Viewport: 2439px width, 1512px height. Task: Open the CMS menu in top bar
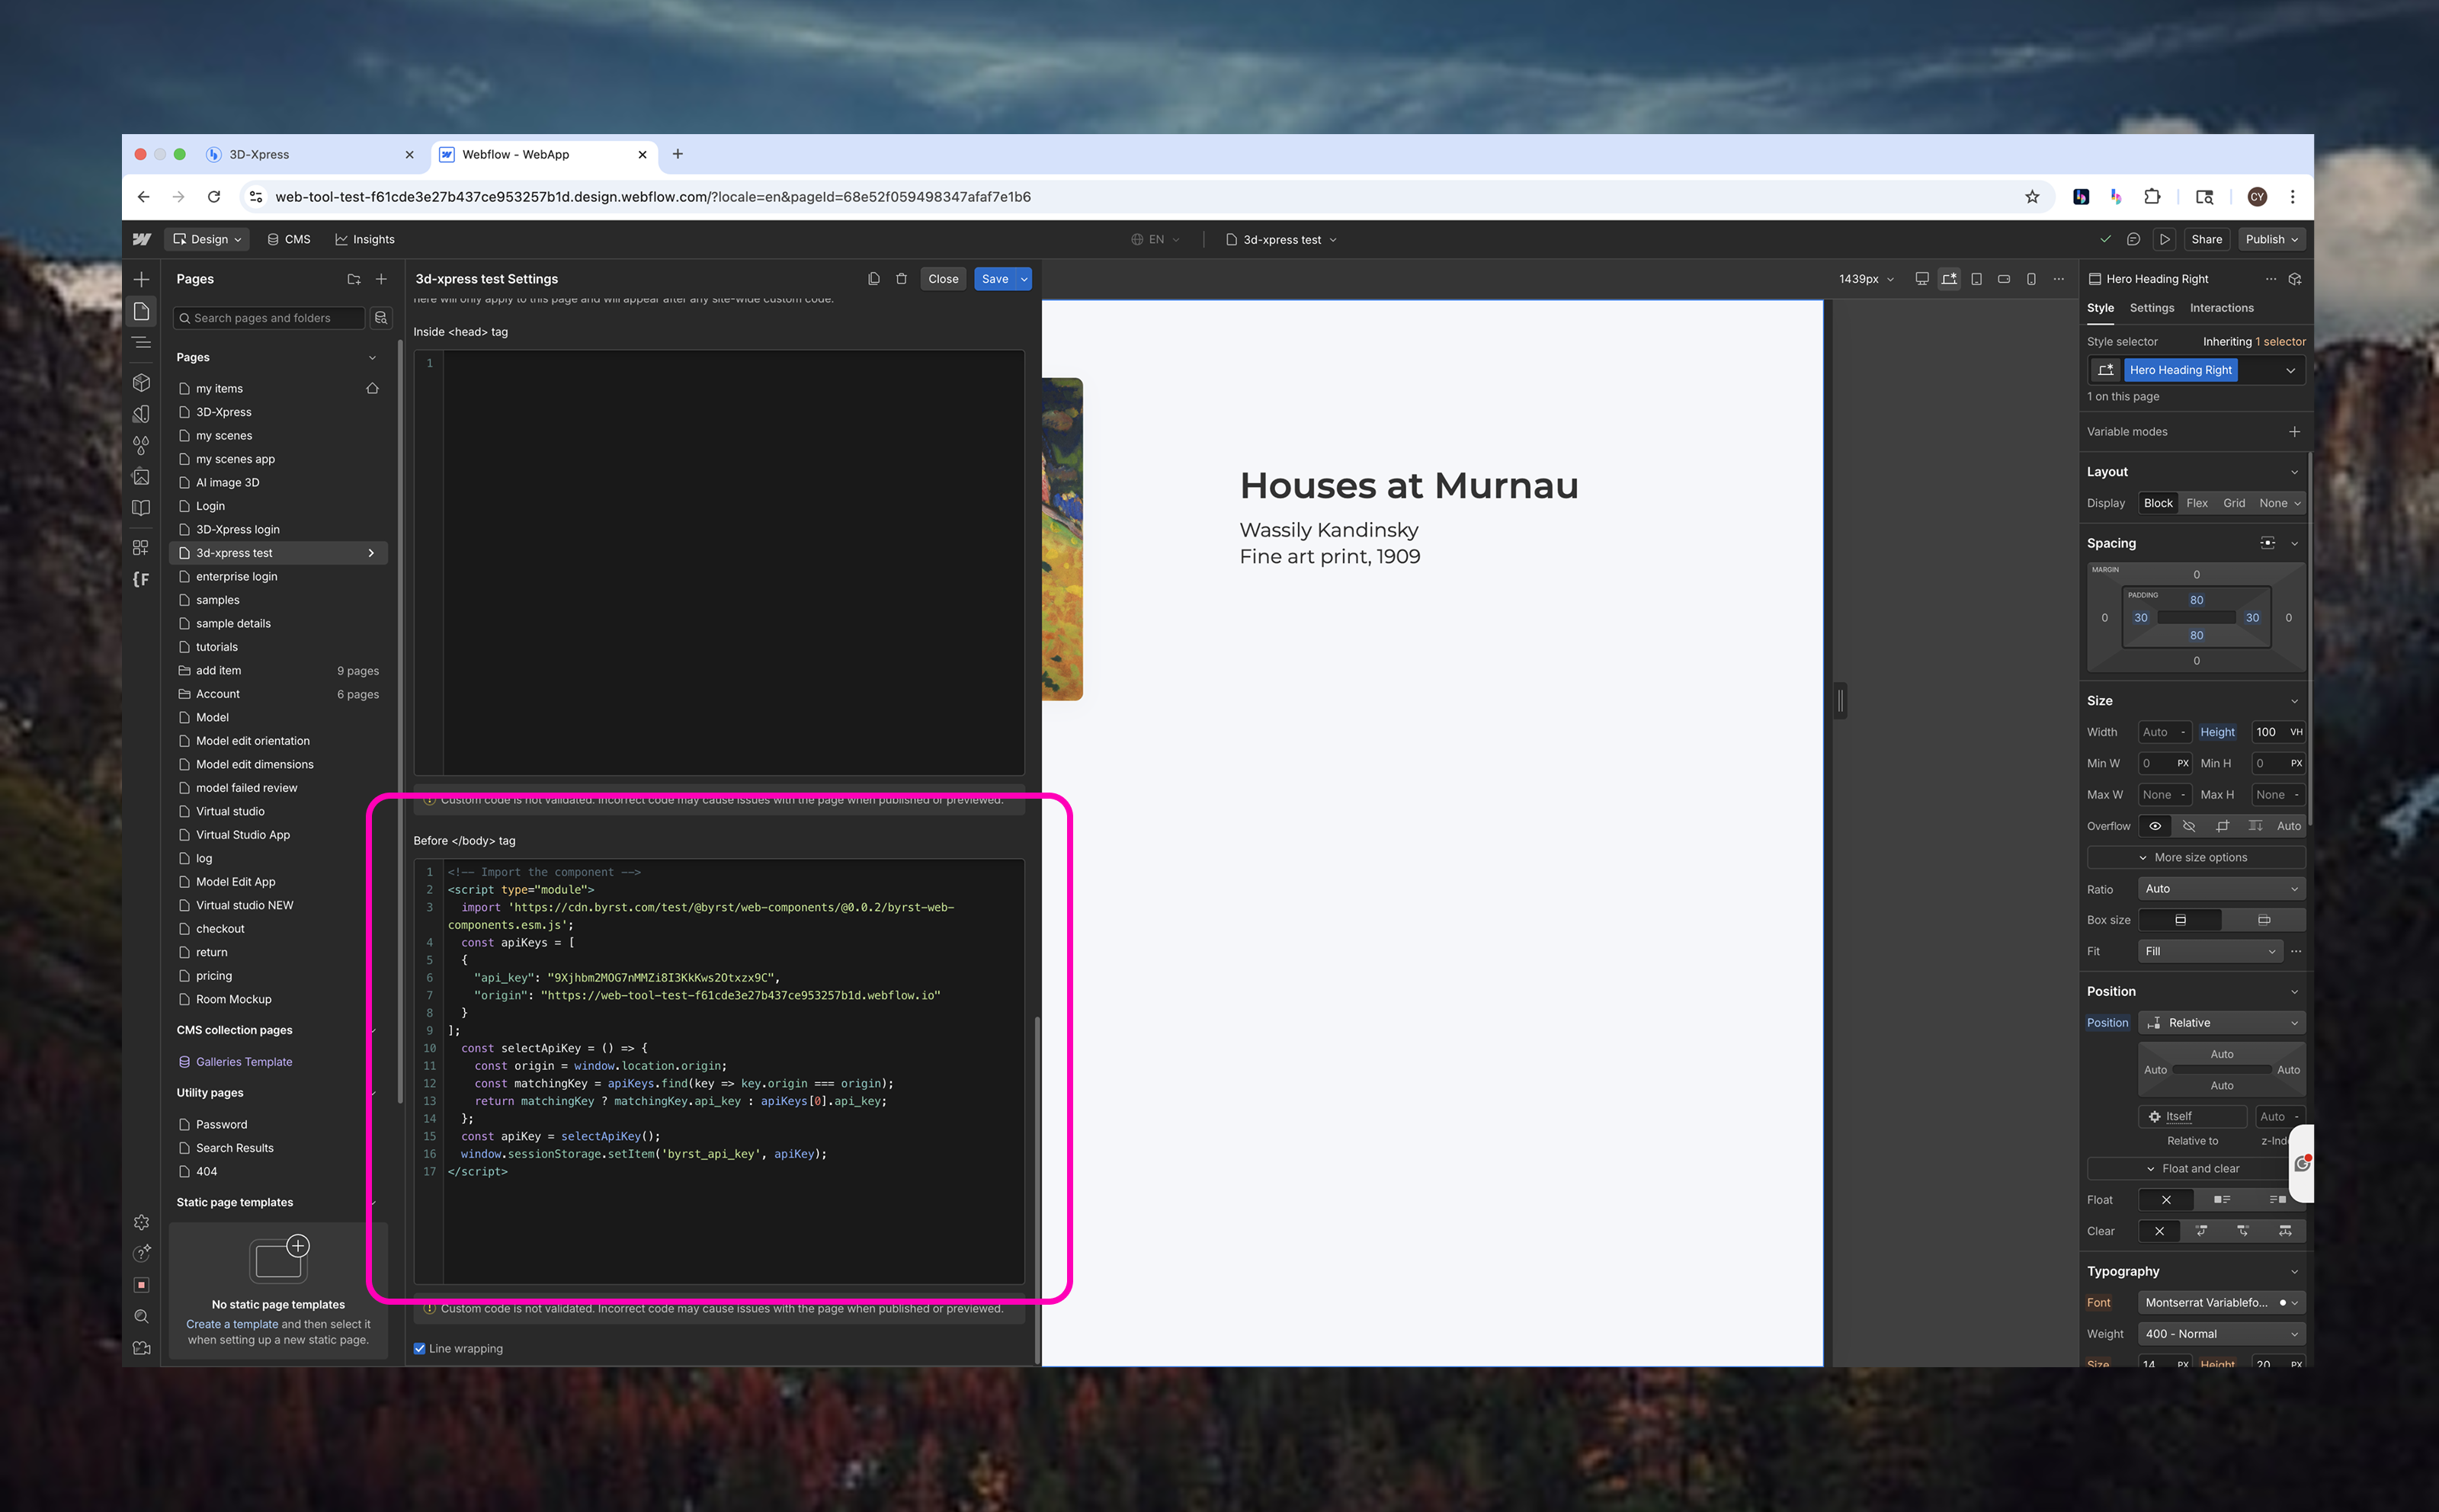289,239
